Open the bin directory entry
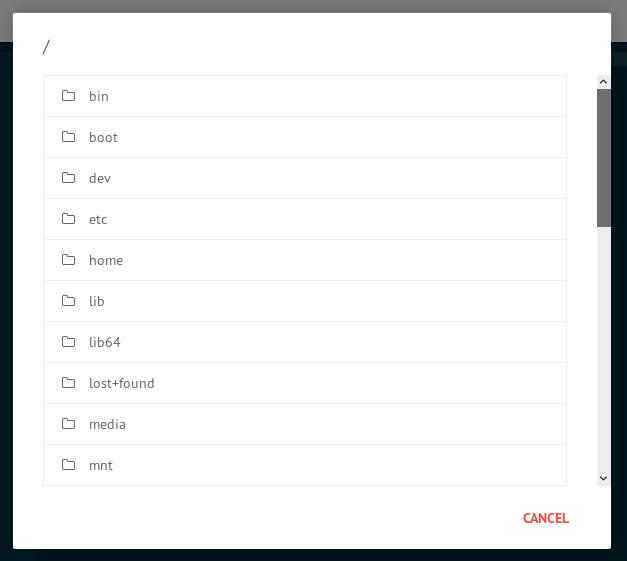The height and width of the screenshot is (561, 627). pyautogui.click(x=99, y=96)
